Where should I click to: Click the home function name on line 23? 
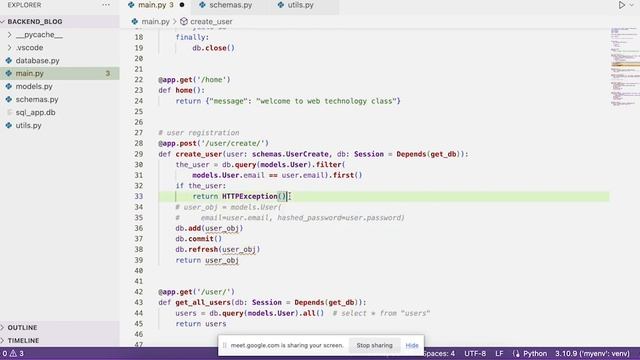click(184, 90)
